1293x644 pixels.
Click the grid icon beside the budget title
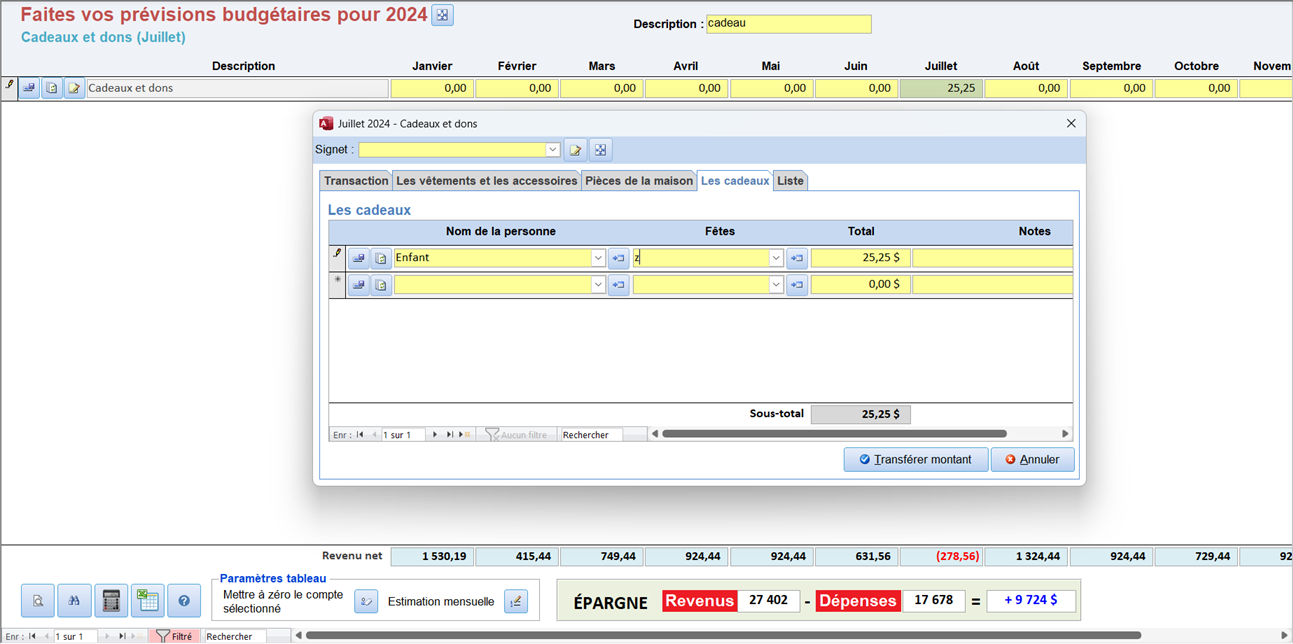point(443,15)
